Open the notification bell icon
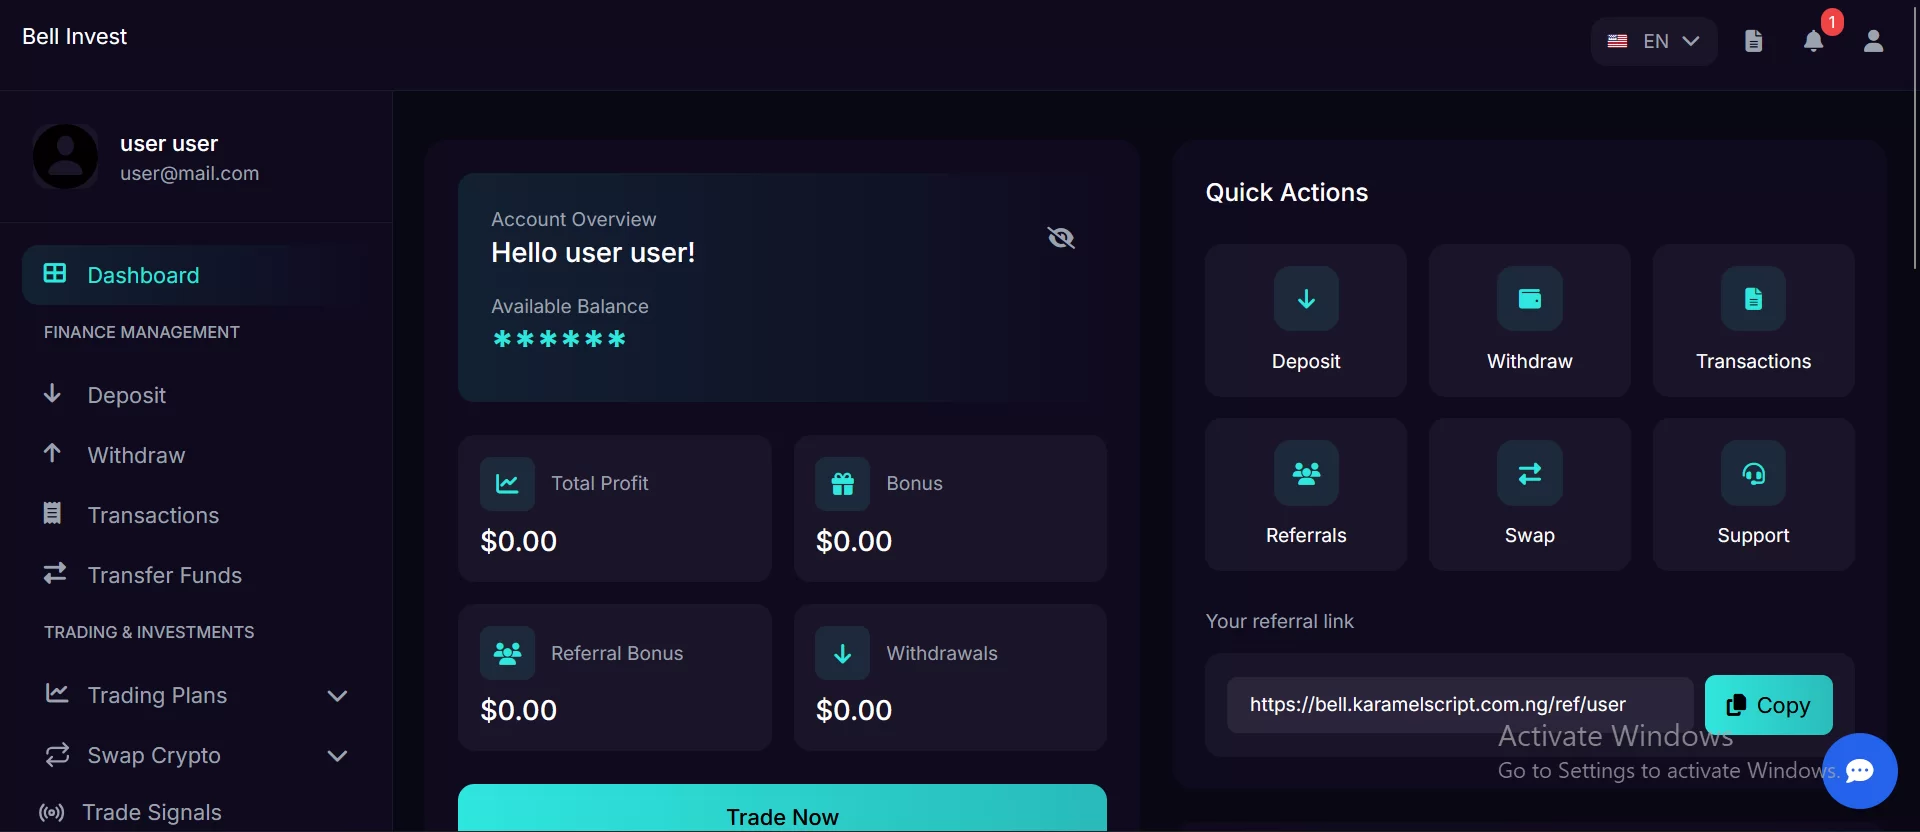 click(x=1813, y=41)
